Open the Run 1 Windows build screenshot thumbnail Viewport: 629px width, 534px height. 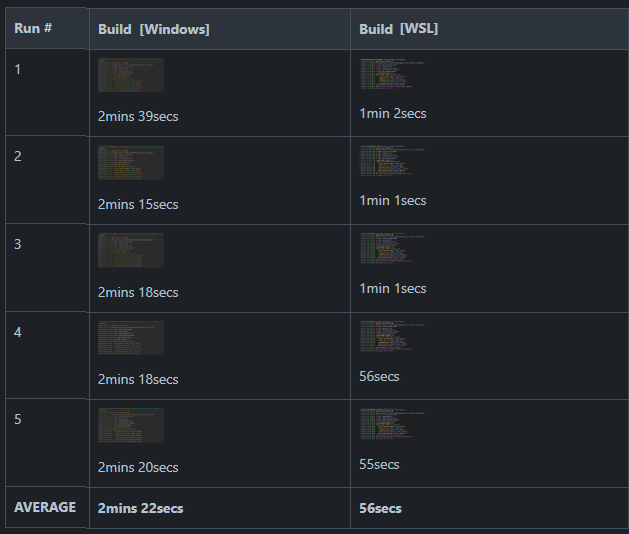pos(131,76)
